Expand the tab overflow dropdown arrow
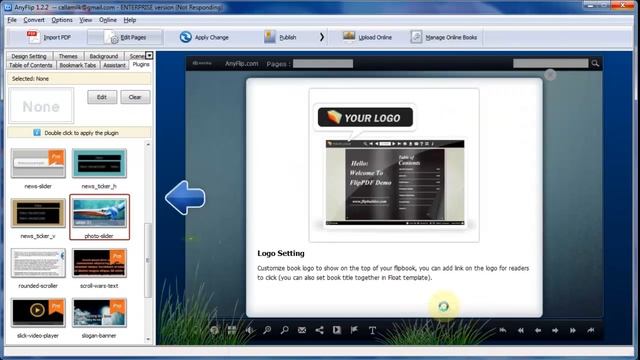This screenshot has width=640, height=360. point(149,55)
